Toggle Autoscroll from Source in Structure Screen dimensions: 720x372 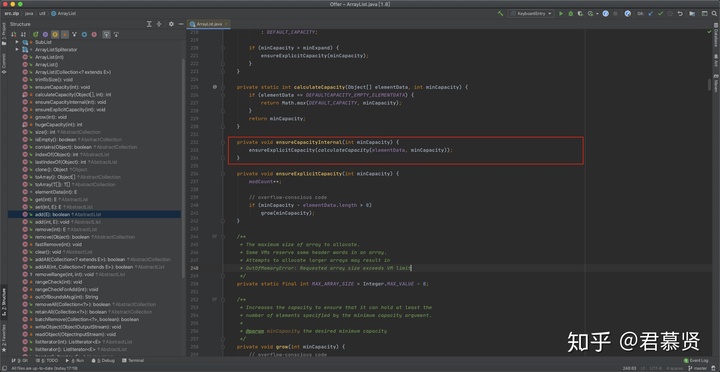[116, 34]
